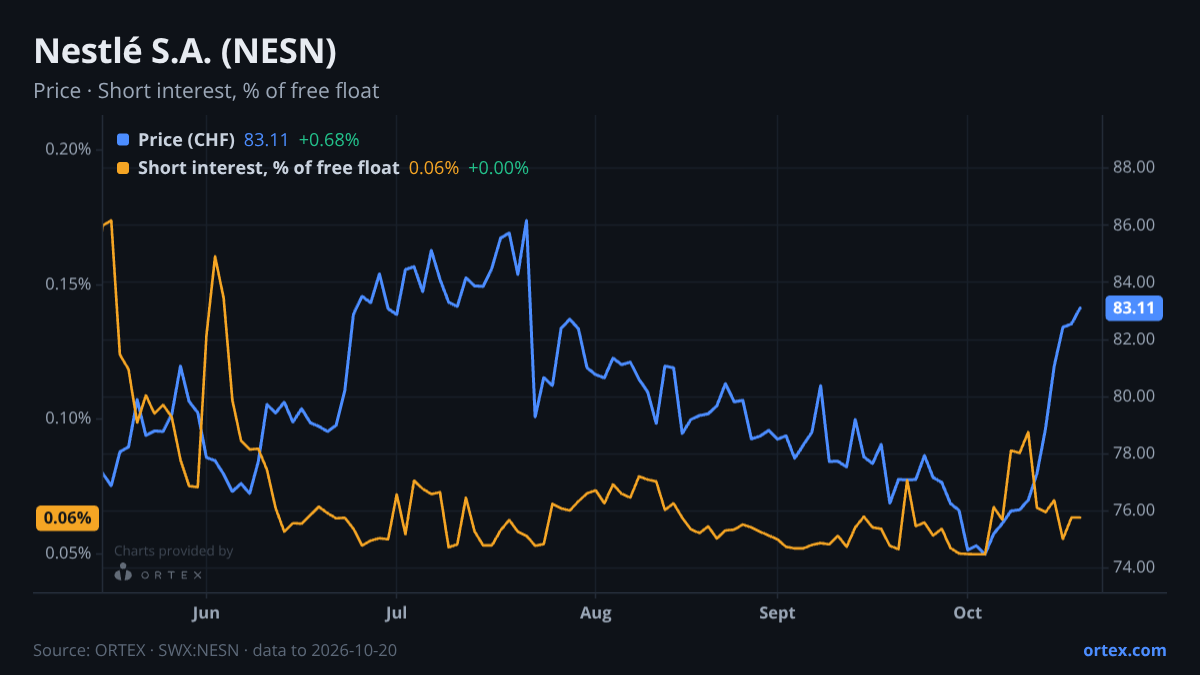Click the 0.15% left axis label
1200x675 pixels.
pyautogui.click(x=68, y=284)
